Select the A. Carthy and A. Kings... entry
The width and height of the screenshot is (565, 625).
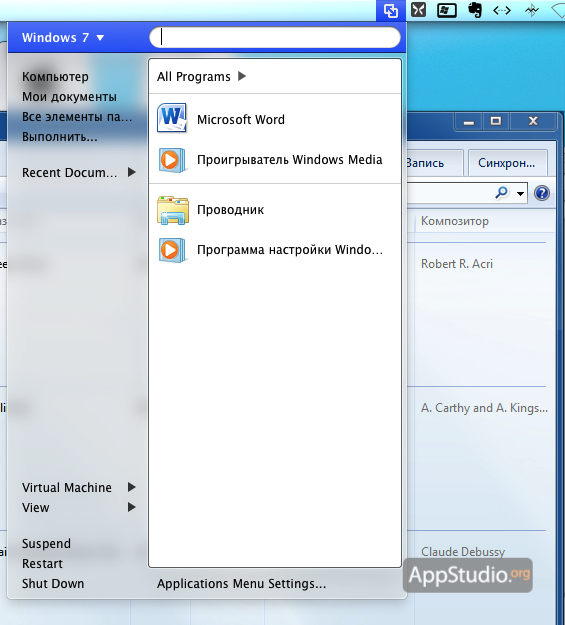tap(484, 408)
